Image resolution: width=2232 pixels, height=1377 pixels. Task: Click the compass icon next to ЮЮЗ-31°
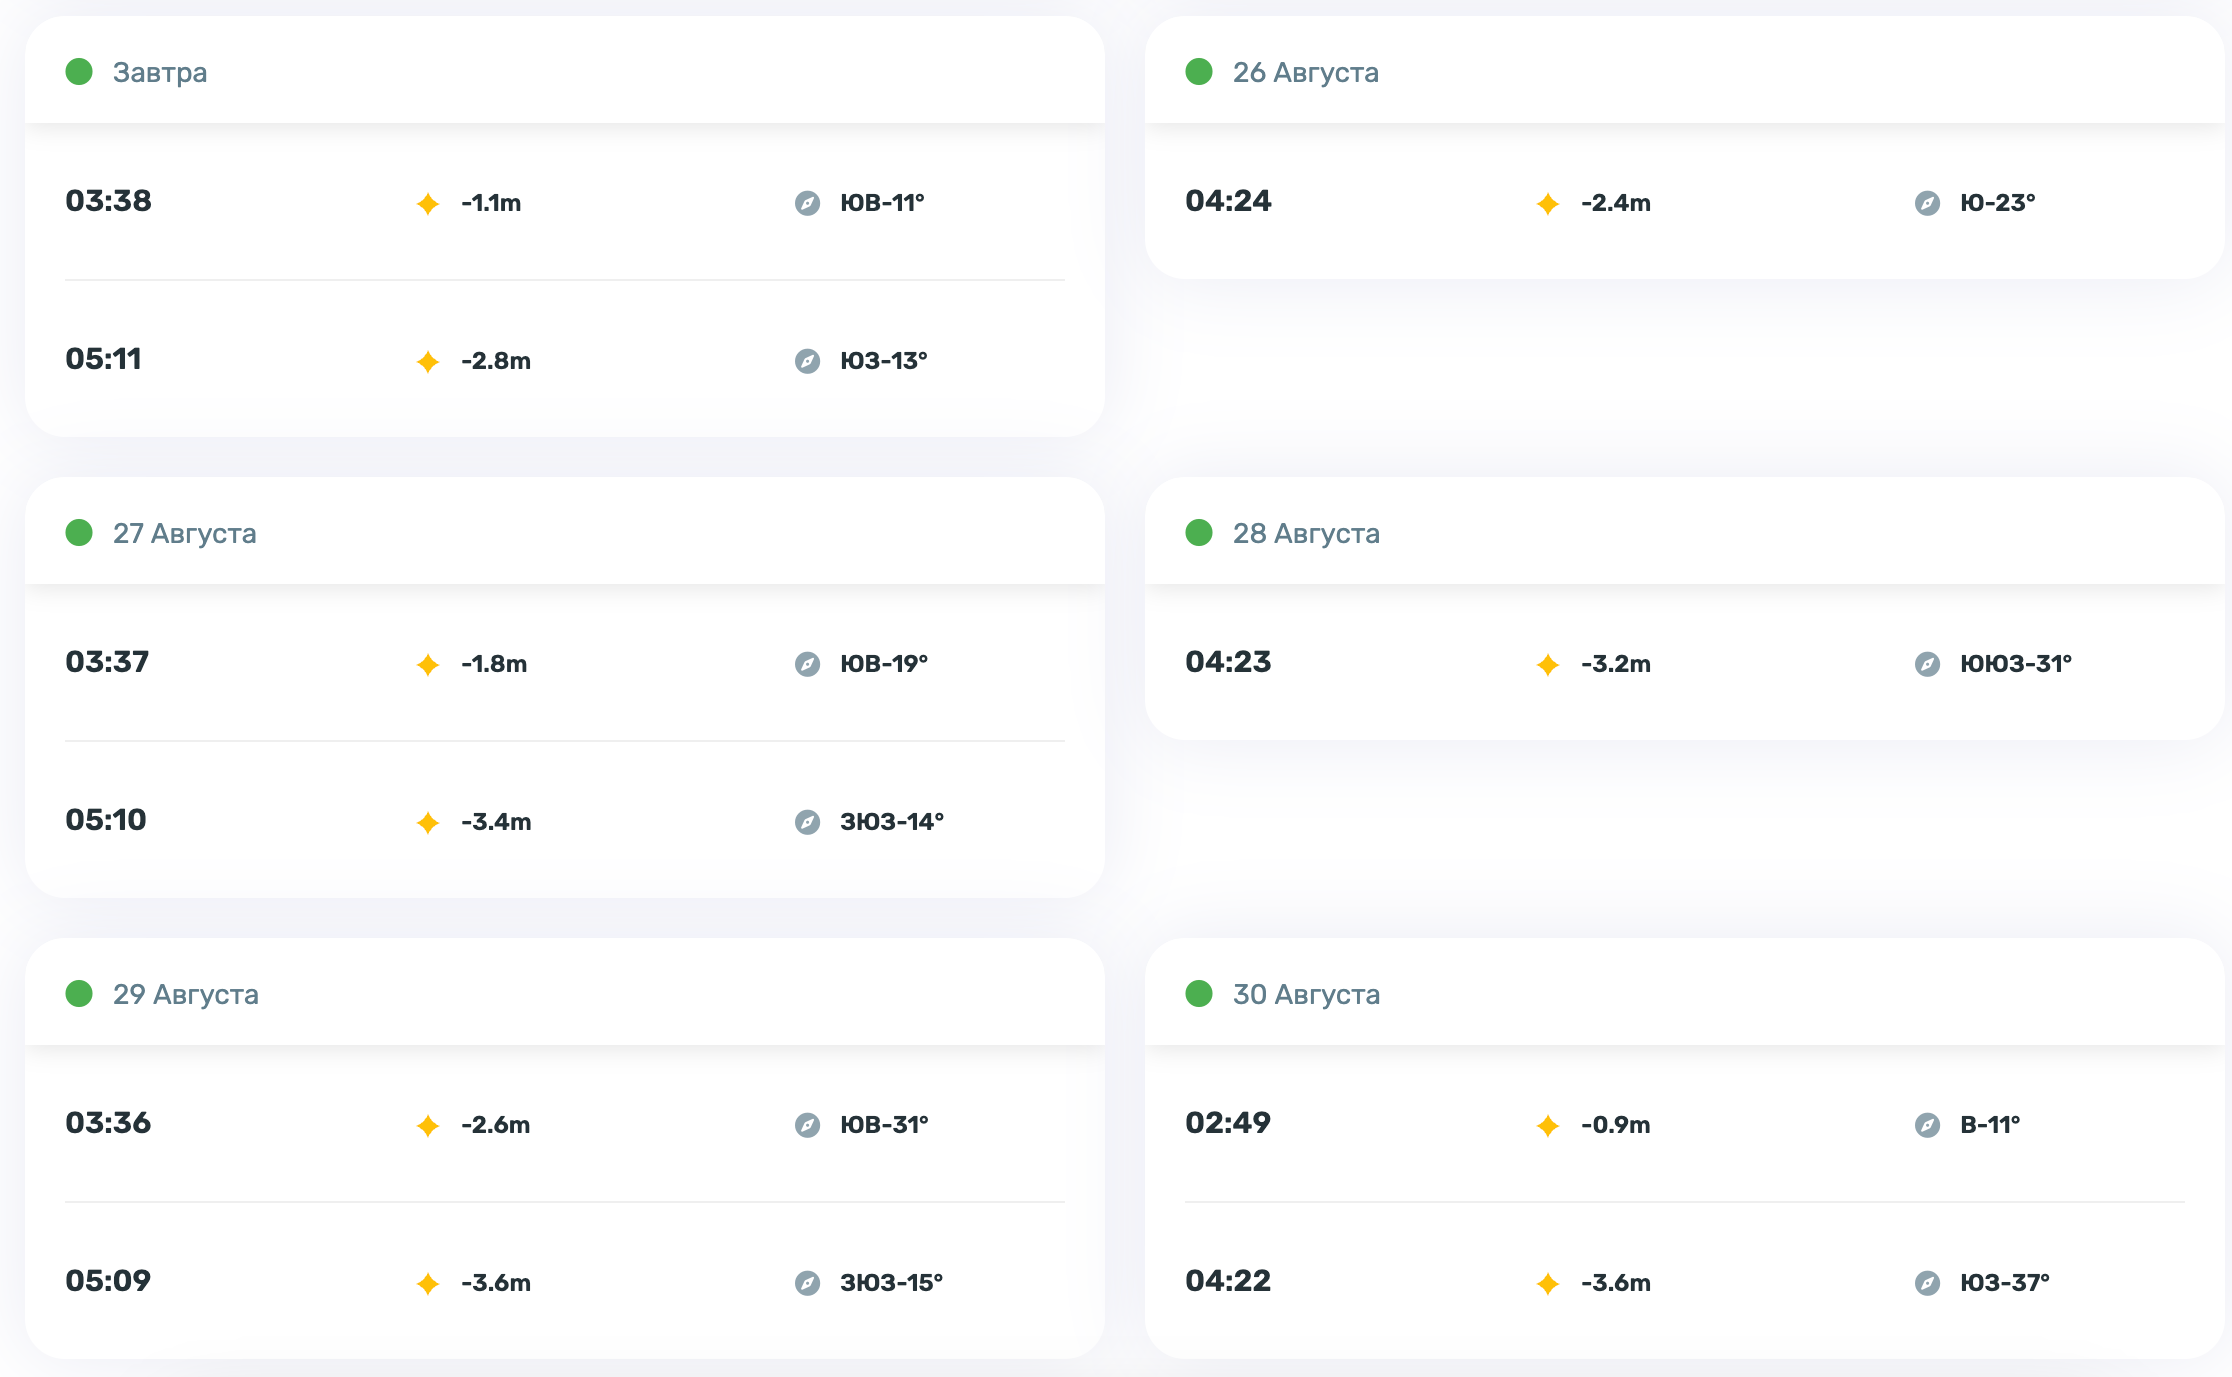point(1927,665)
